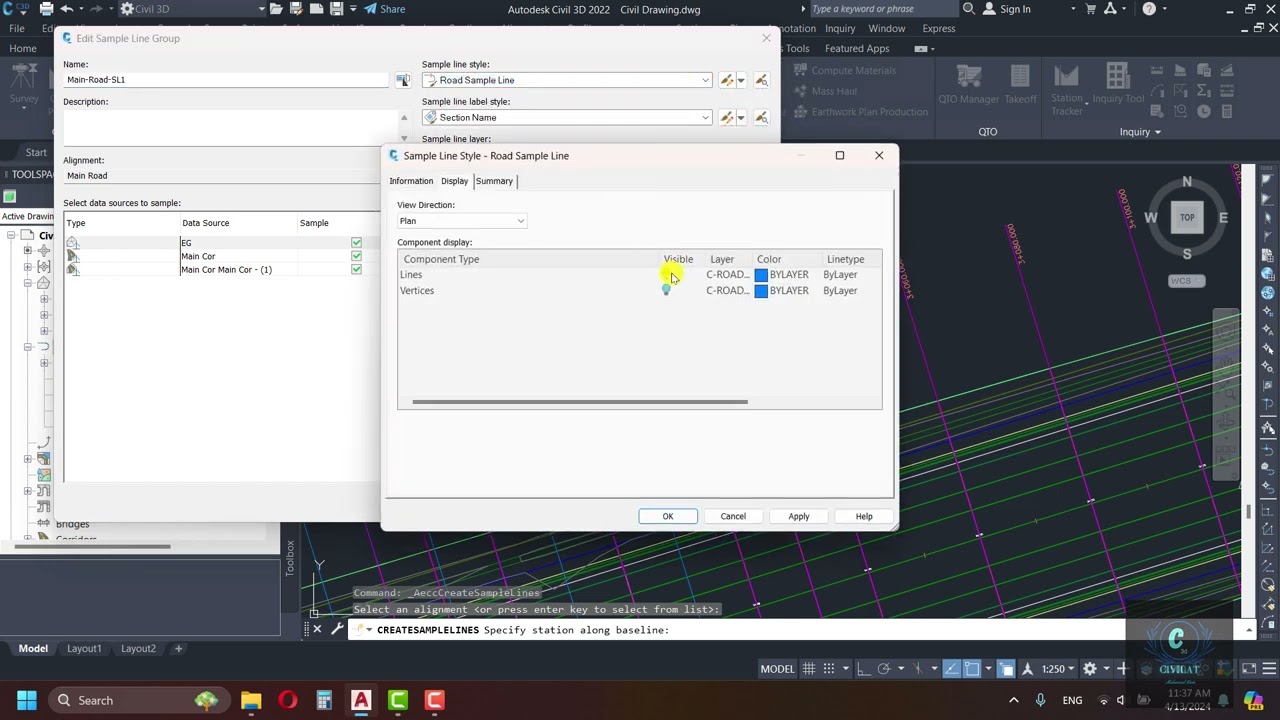This screenshot has height=720, width=1280.
Task: Click the customization hamburger icon in status bar
Action: click(x=1270, y=669)
